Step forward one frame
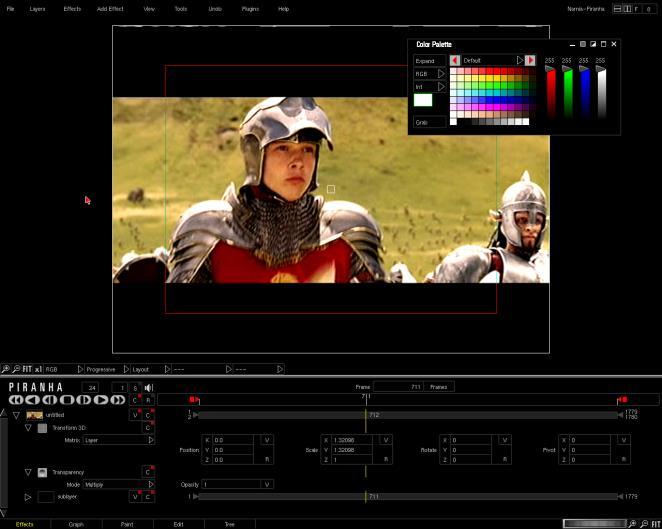The image size is (662, 529). coord(84,399)
